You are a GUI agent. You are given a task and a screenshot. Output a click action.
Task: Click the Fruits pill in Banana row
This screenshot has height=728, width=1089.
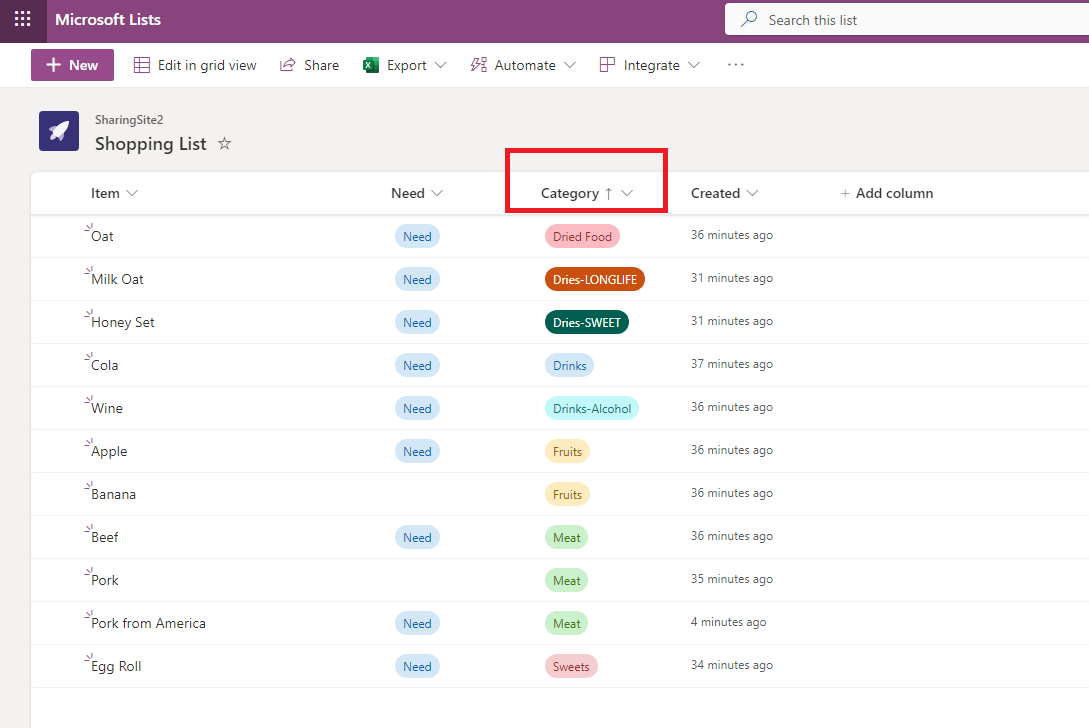[567, 495]
